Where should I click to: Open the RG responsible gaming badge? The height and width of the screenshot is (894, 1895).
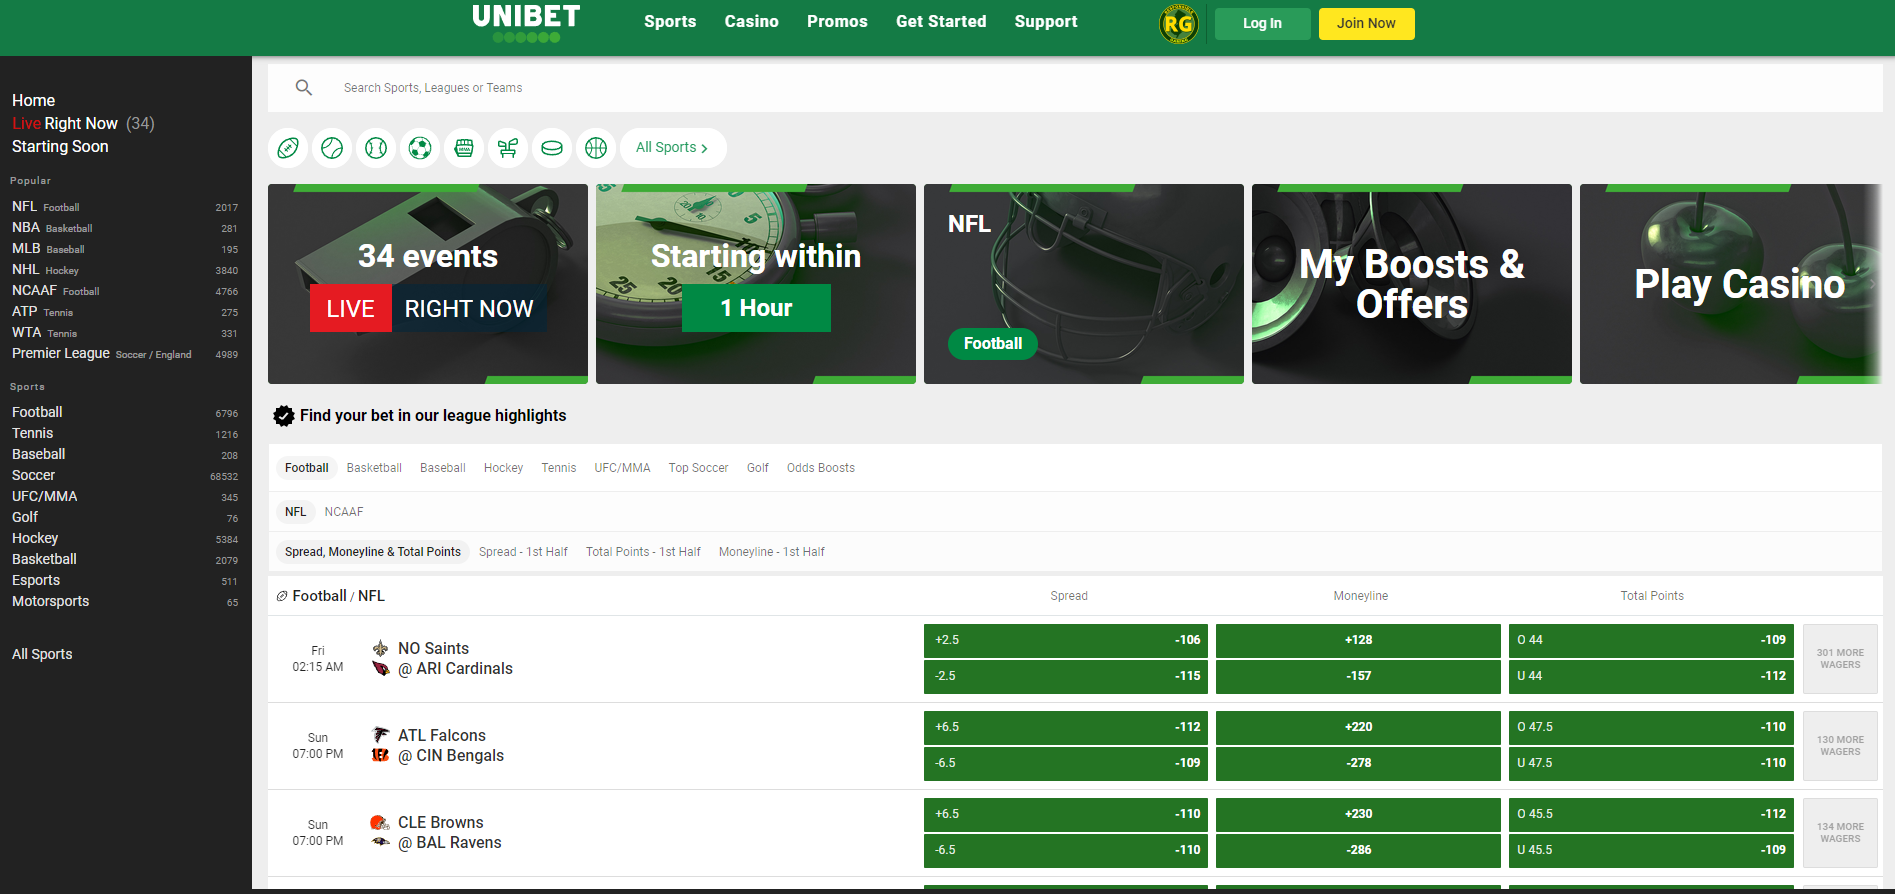[x=1179, y=23]
